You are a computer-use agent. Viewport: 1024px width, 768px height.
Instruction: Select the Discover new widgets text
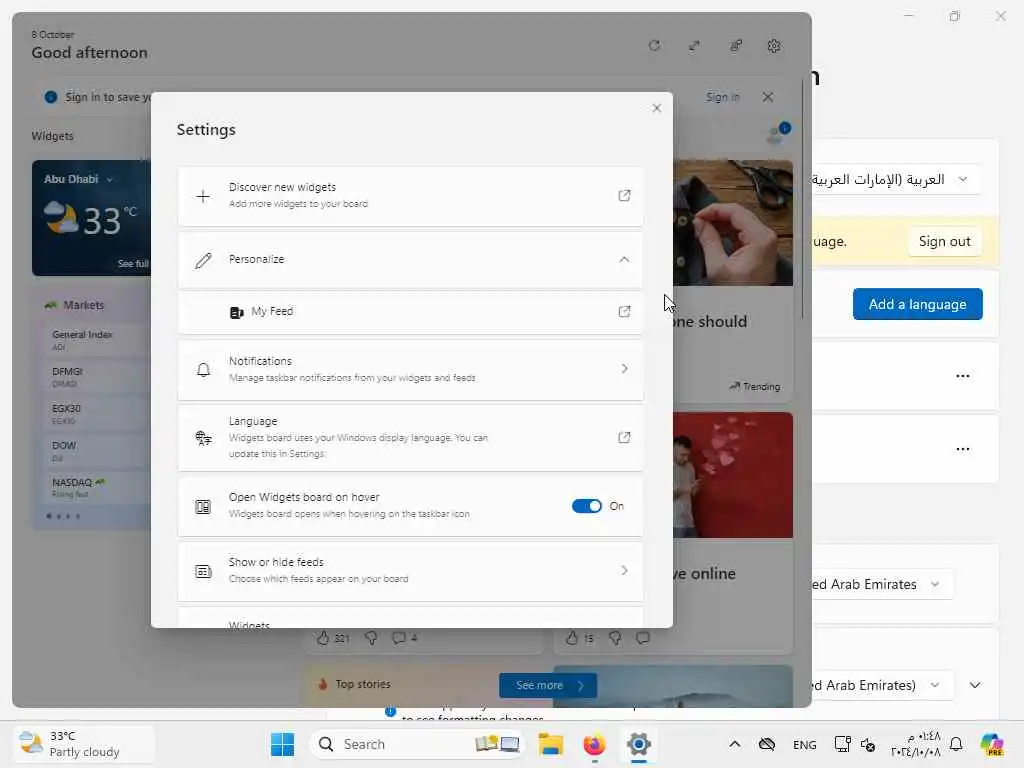(x=282, y=187)
